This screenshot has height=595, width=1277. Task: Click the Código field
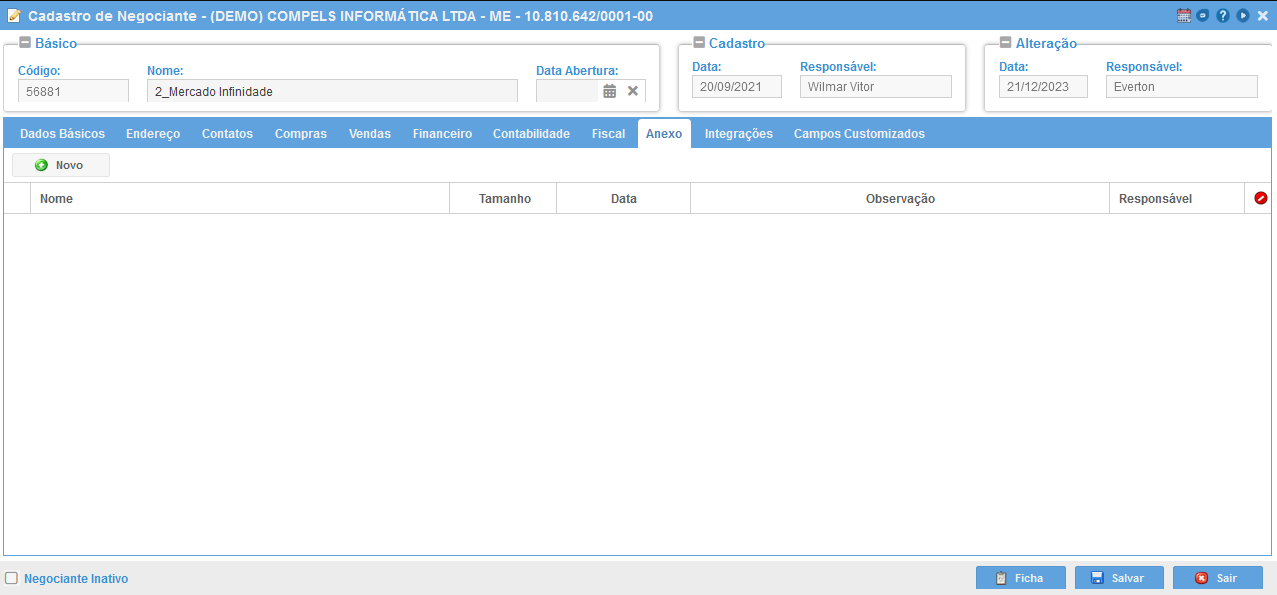pyautogui.click(x=73, y=91)
